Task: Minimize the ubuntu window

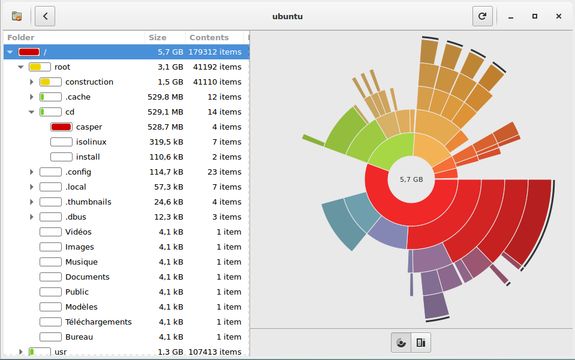Action: pos(511,16)
